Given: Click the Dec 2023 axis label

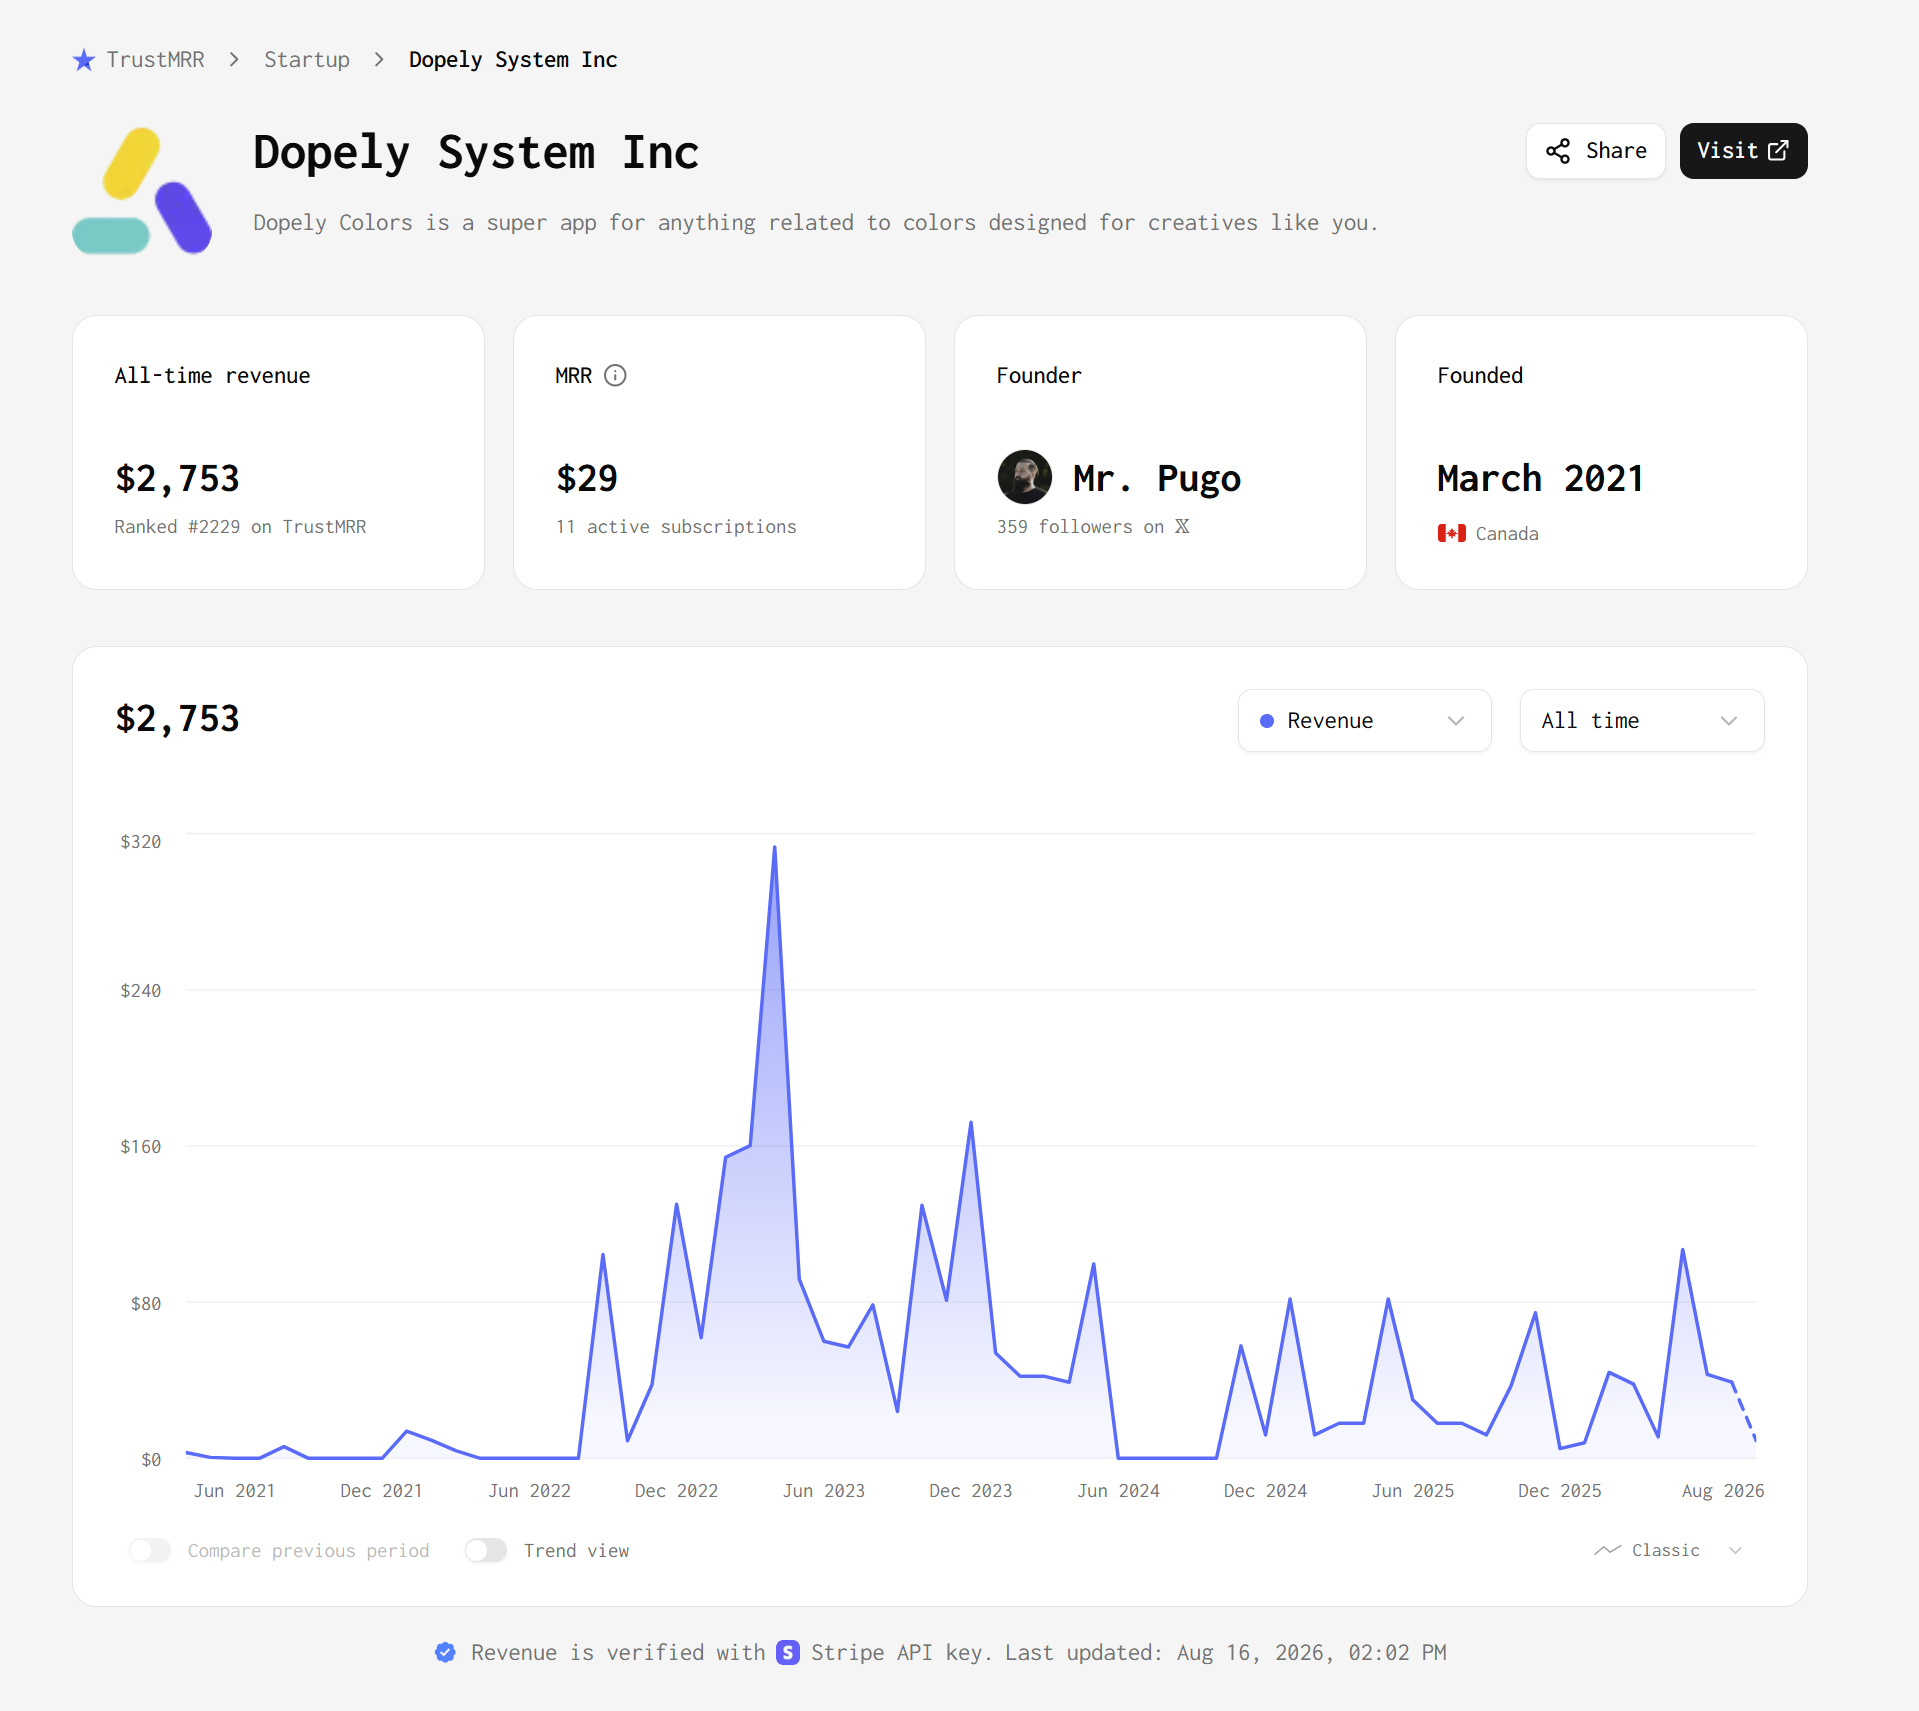Looking at the screenshot, I should pos(970,1490).
